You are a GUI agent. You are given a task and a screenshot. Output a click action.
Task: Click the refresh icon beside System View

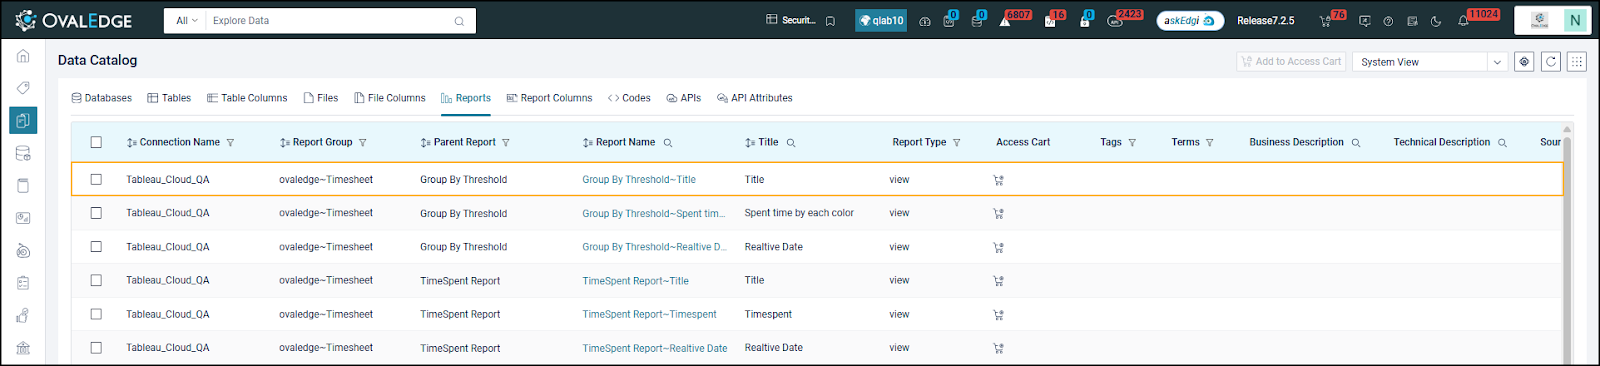(1551, 62)
